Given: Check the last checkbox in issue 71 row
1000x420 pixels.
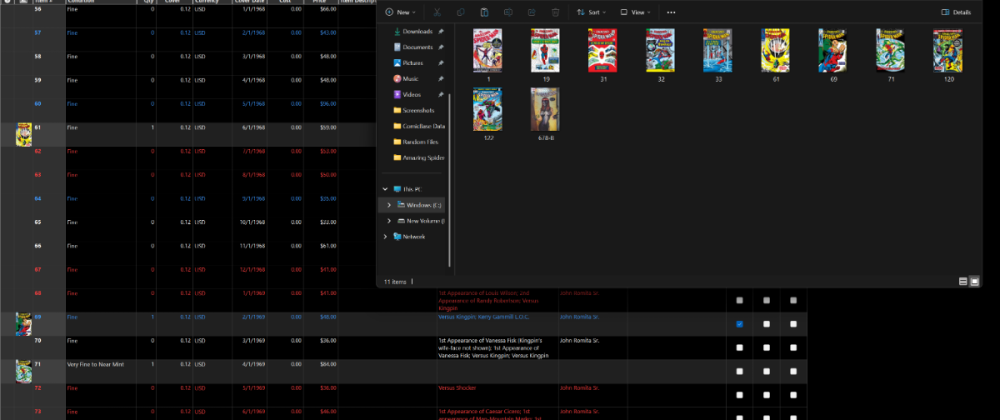Looking at the screenshot, I should (x=793, y=371).
